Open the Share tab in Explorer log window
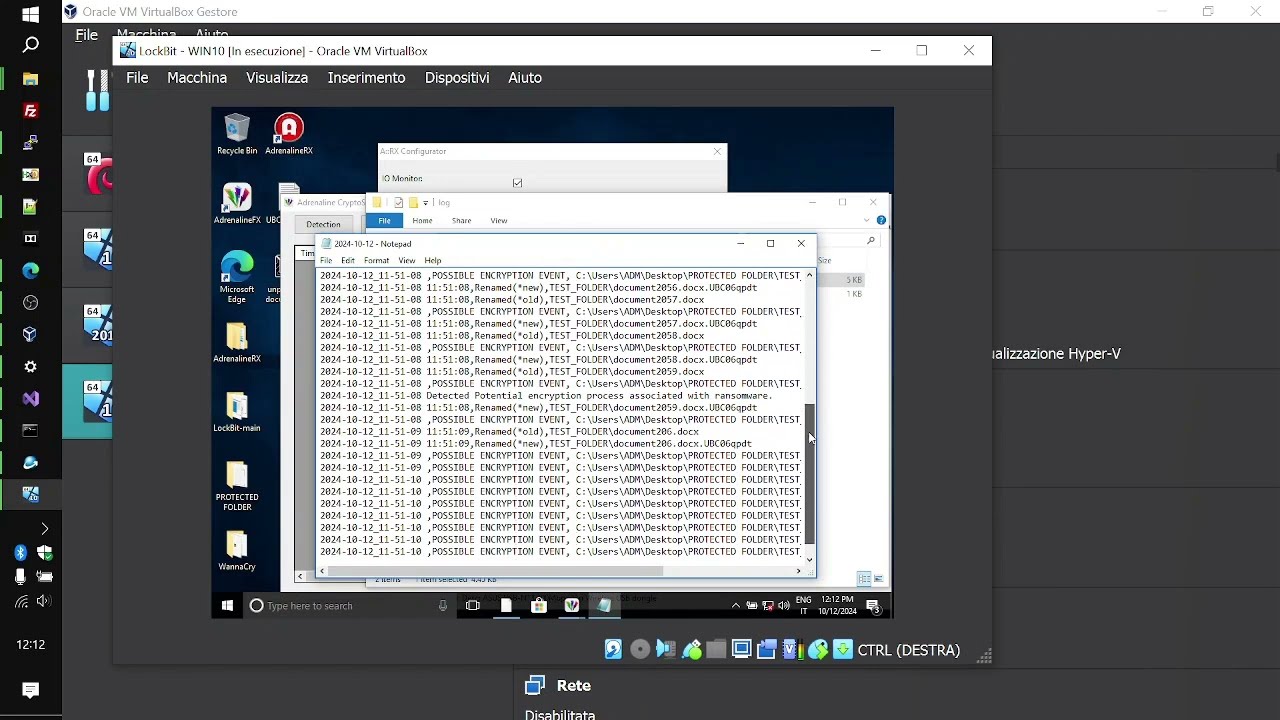 (461, 220)
